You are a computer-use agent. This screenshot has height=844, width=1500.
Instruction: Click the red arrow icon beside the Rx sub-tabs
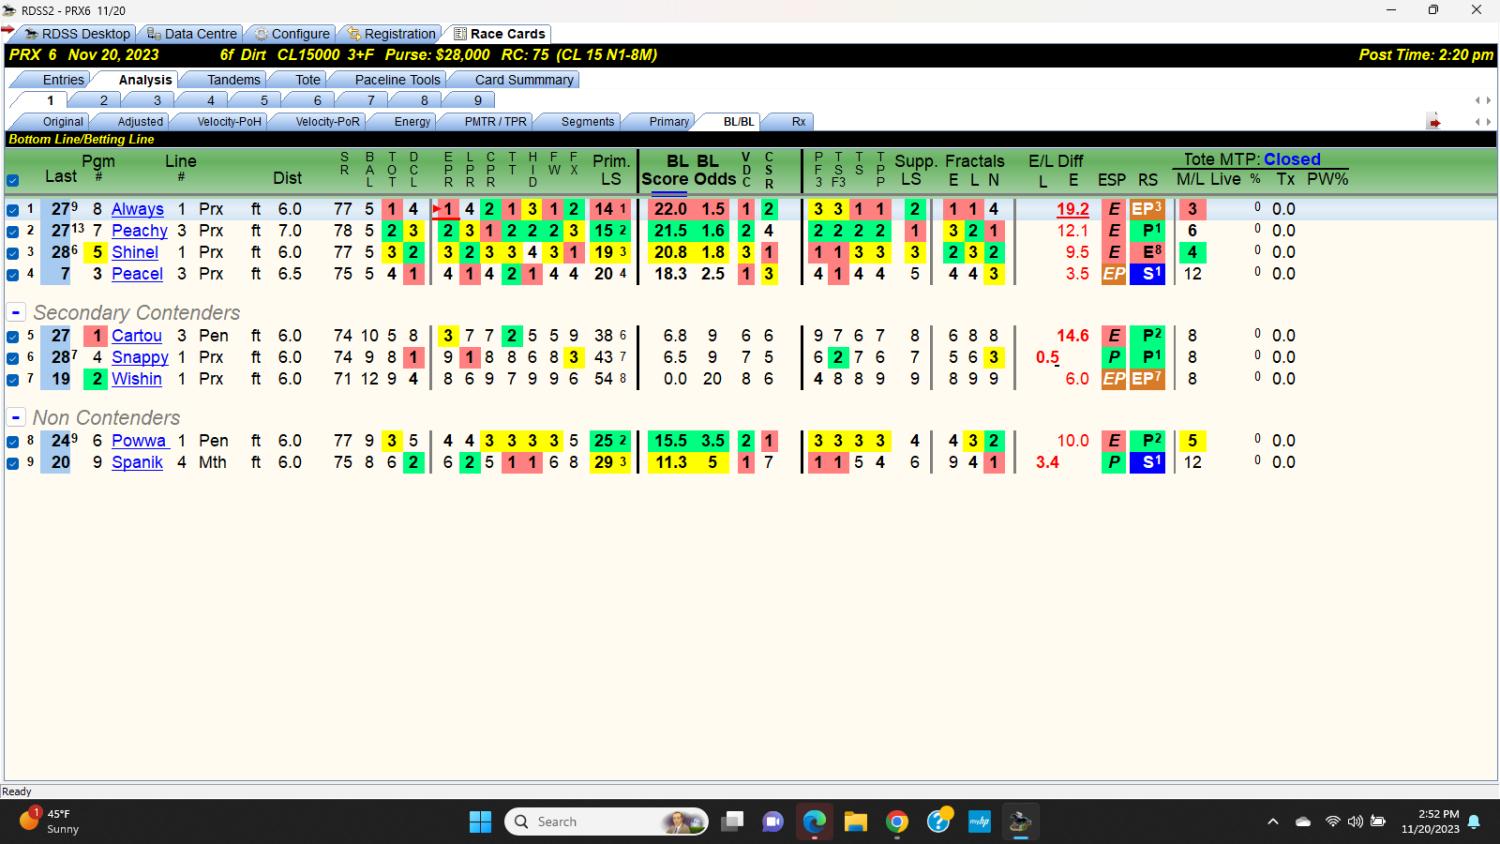click(x=1434, y=122)
